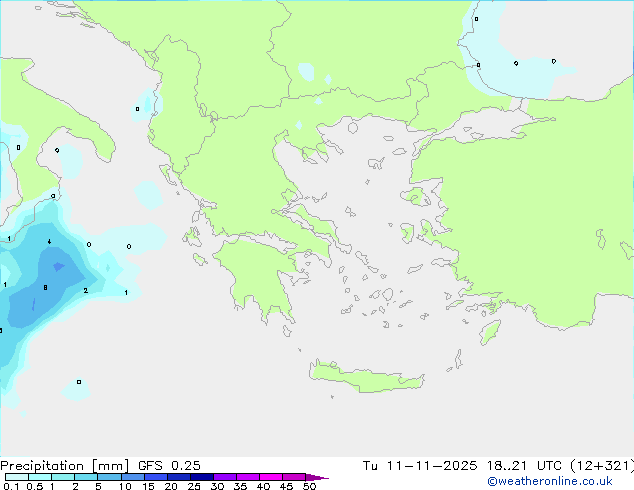
Task: Click the '18..21 UTC' time label
Action: click(x=524, y=466)
